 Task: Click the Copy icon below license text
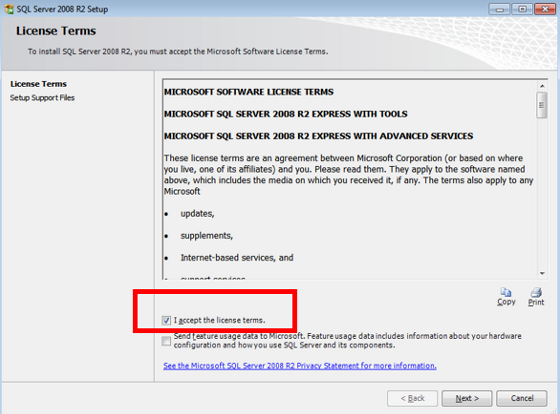(506, 292)
